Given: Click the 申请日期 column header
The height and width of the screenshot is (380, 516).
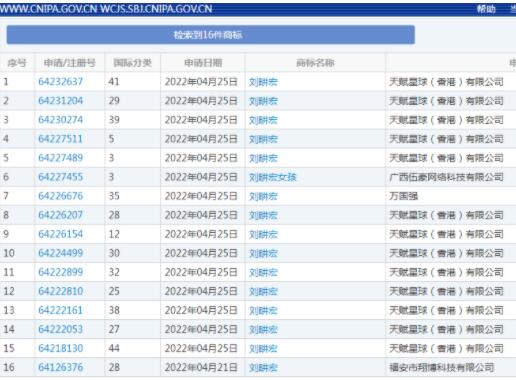Looking at the screenshot, I should click(203, 63).
